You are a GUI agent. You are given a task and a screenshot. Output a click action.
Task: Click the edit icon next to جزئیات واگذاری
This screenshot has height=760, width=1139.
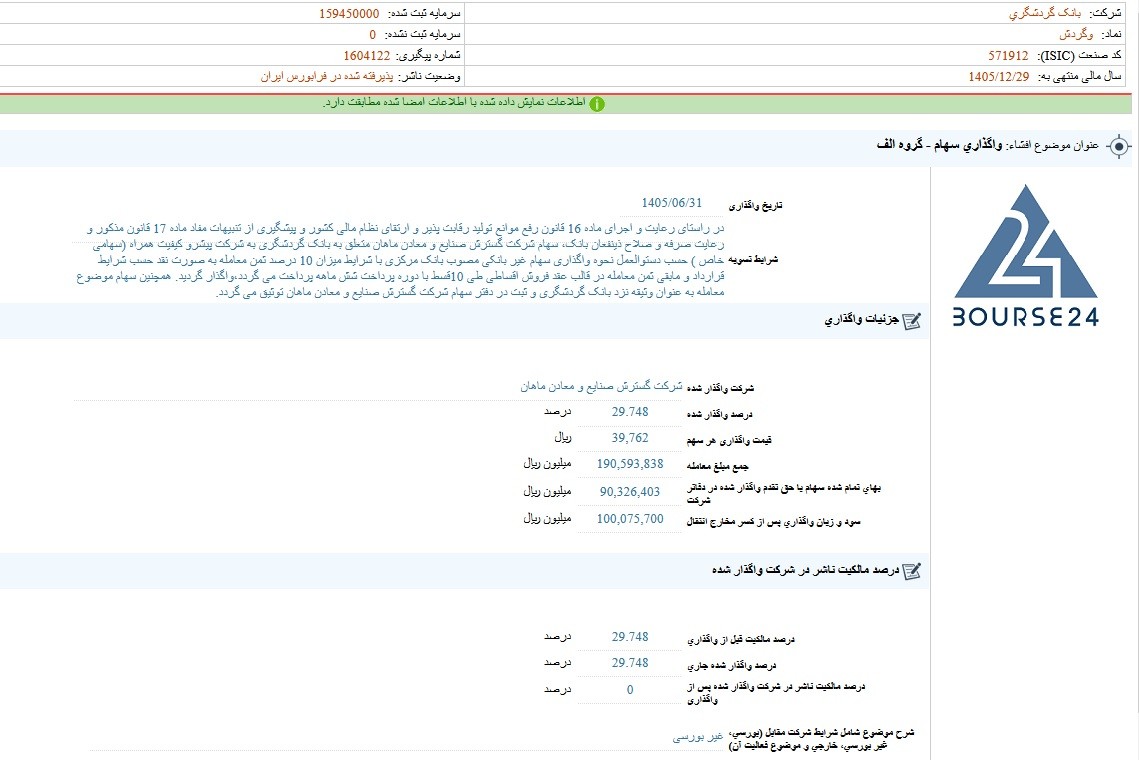pos(912,320)
